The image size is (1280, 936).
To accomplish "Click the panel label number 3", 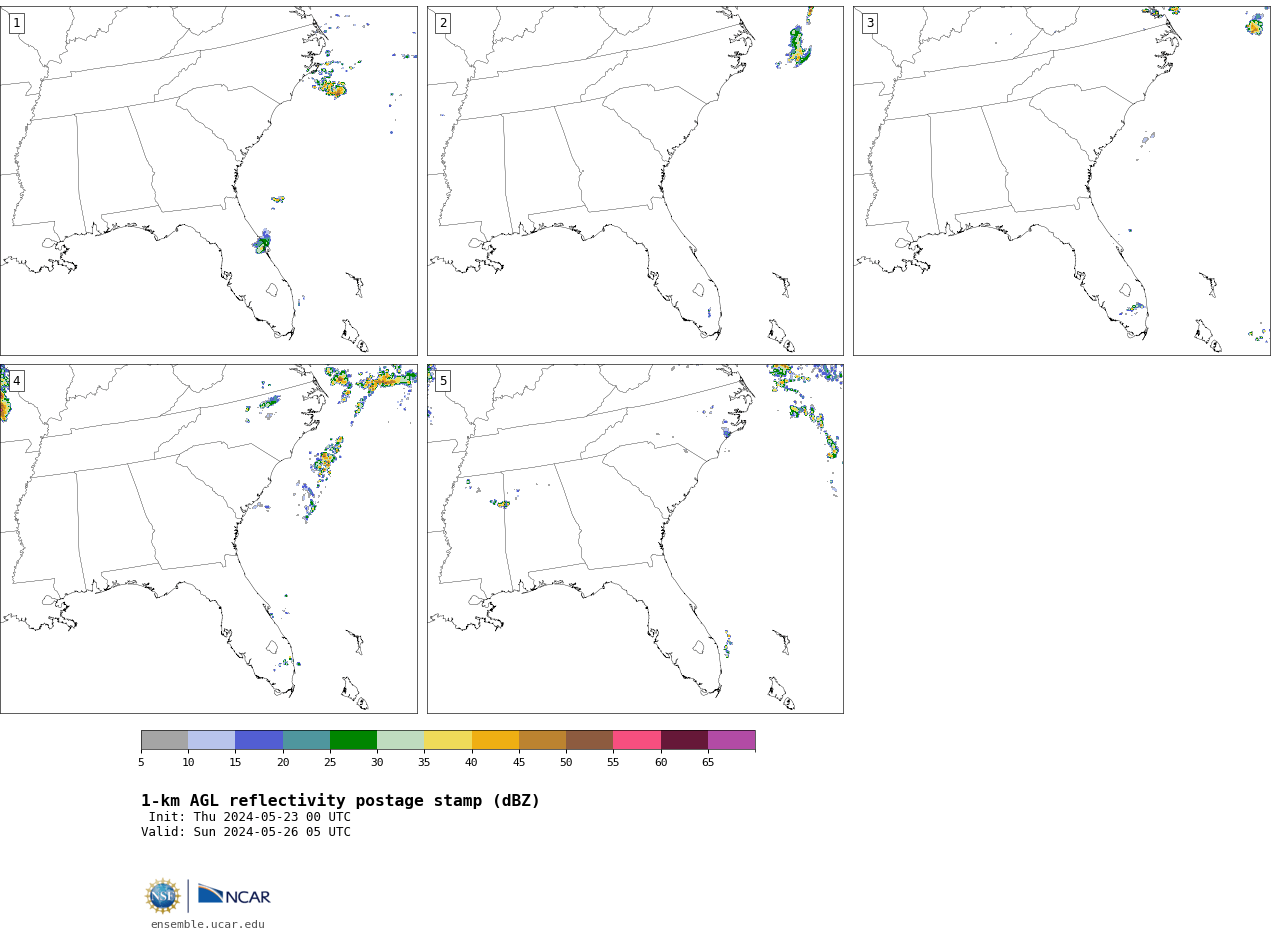I will click(x=869, y=23).
